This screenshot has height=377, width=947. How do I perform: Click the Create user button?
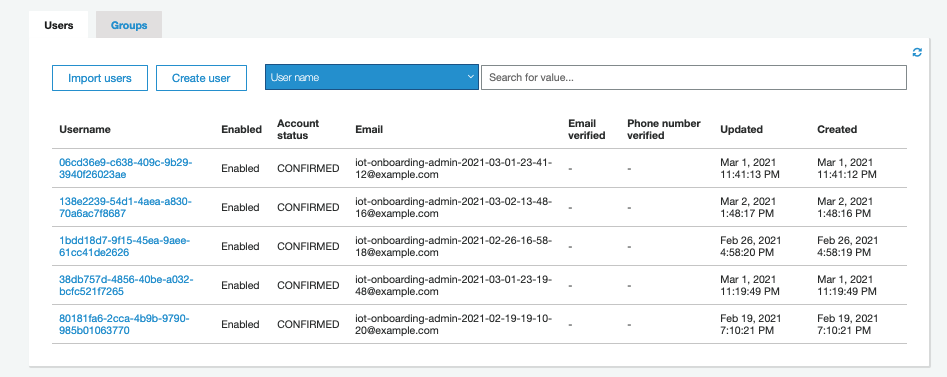pos(201,78)
